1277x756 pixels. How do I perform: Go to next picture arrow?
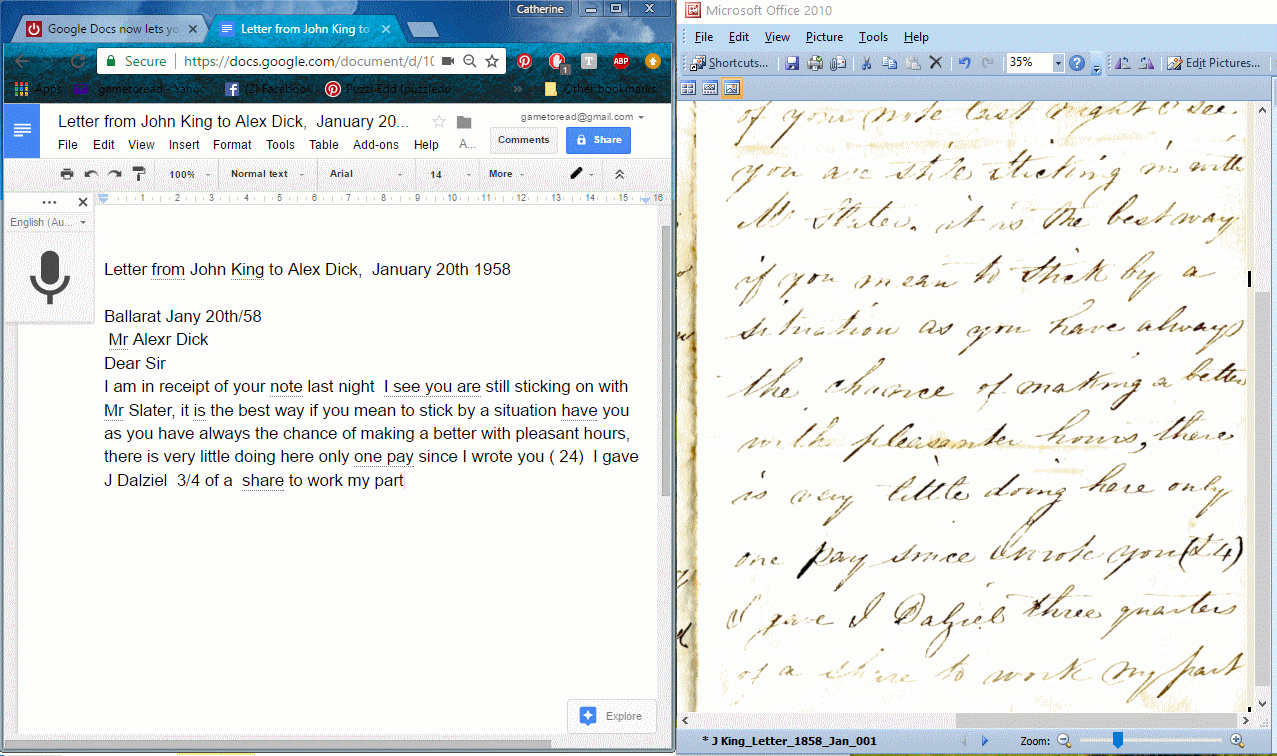coord(985,741)
